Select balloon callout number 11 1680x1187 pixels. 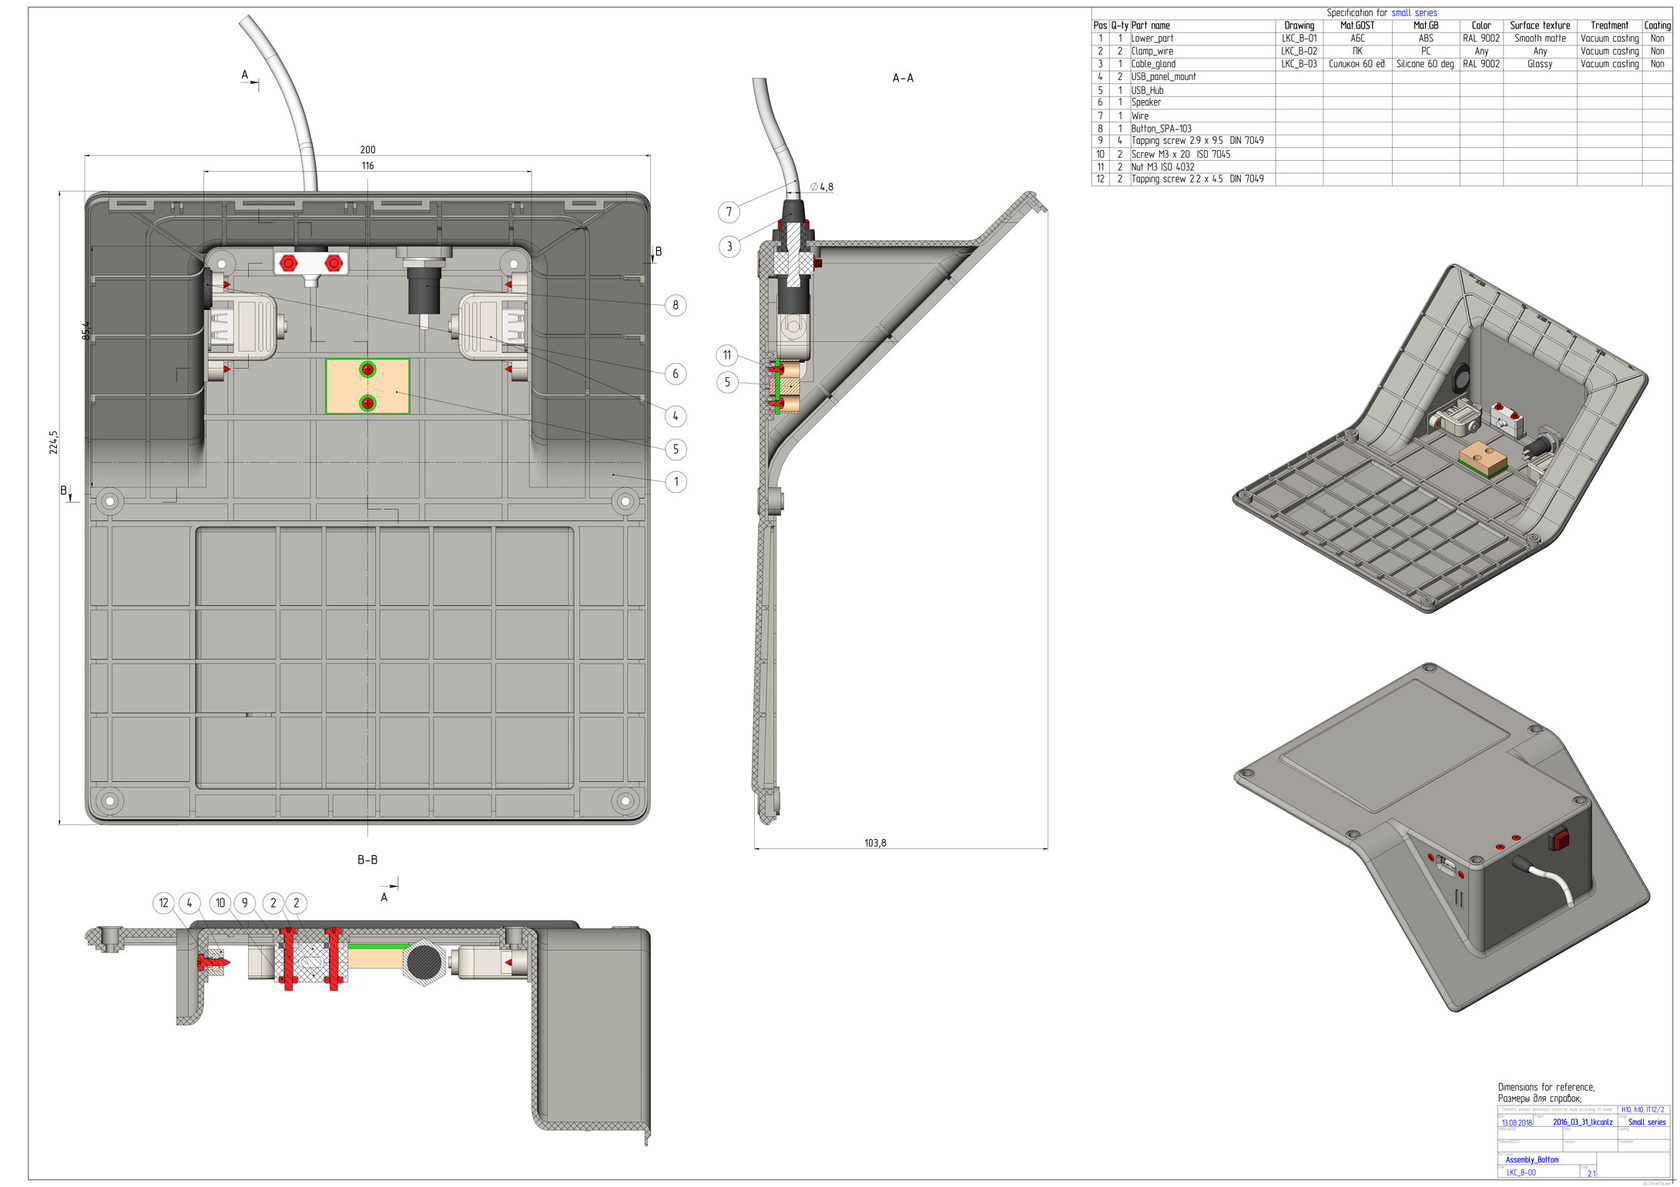[x=727, y=355]
